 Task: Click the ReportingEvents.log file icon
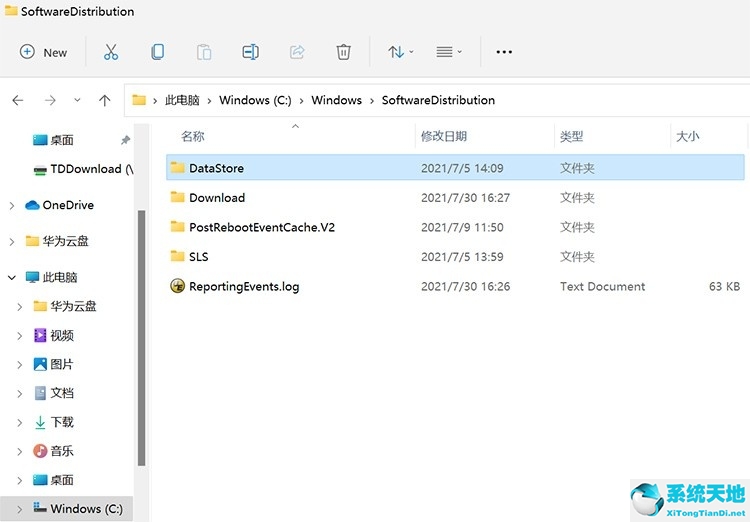click(x=177, y=286)
